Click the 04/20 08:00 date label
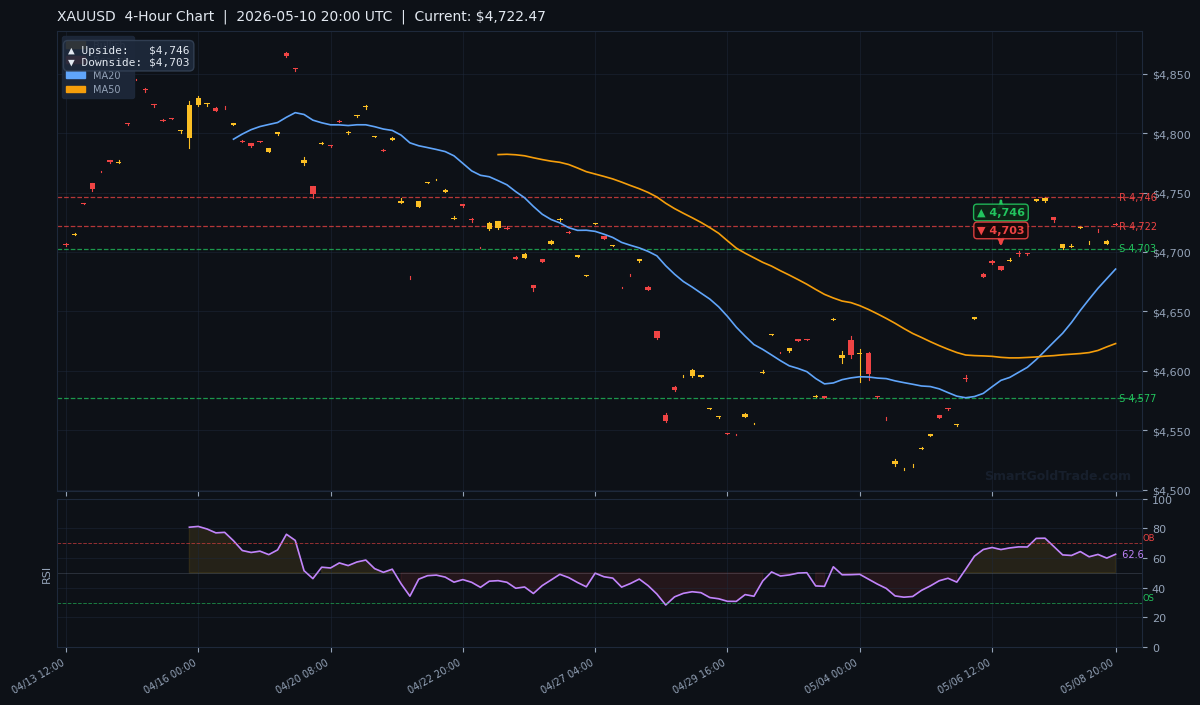The image size is (1200, 705). pyautogui.click(x=304, y=676)
